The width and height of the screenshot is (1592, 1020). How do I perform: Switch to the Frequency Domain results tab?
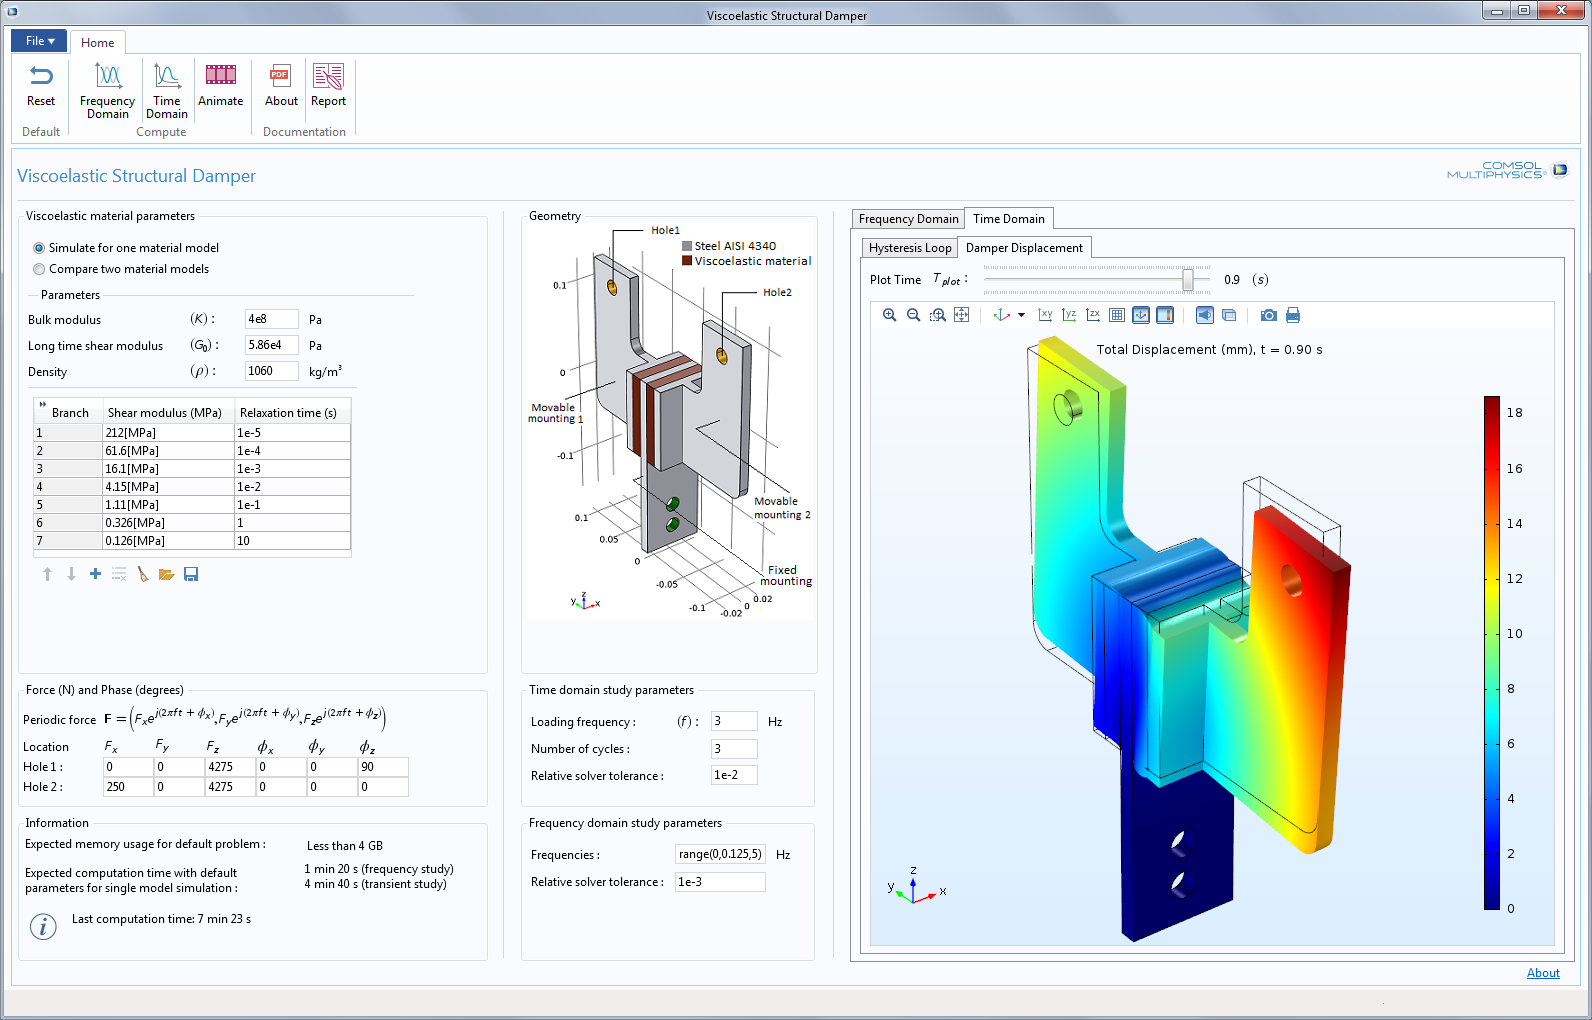(908, 219)
